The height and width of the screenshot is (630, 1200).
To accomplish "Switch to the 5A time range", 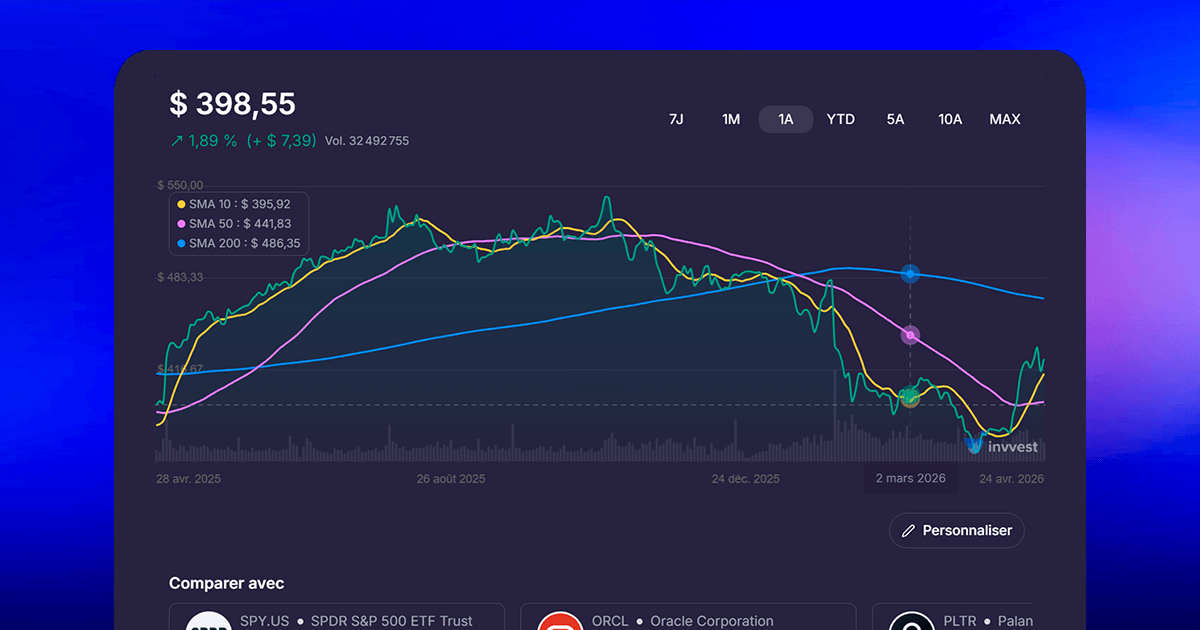I will [x=895, y=119].
